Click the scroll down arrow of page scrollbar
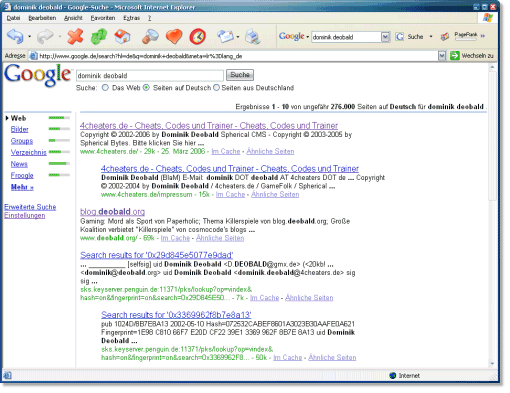Image resolution: width=510 pixels, height=393 pixels. pyautogui.click(x=492, y=364)
